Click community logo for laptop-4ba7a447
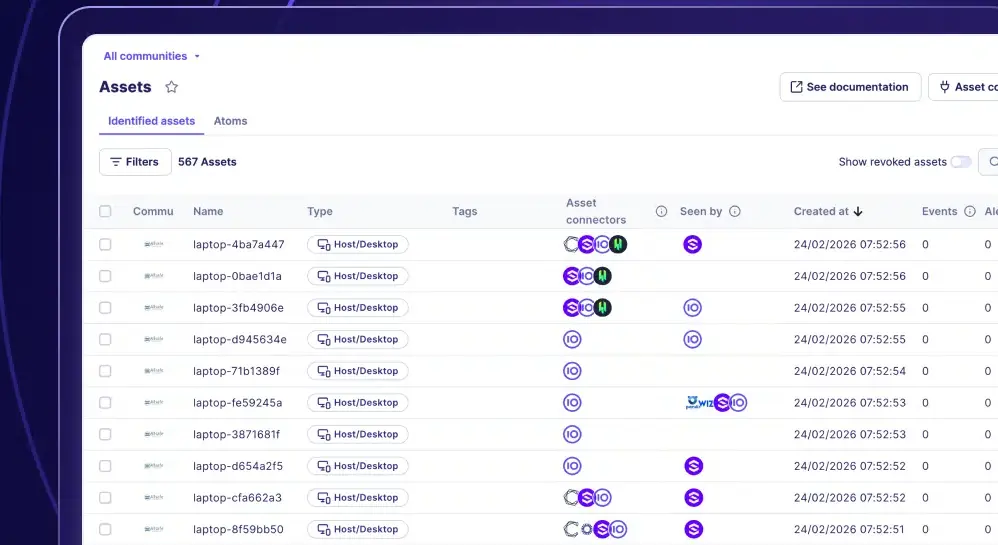 [x=153, y=244]
